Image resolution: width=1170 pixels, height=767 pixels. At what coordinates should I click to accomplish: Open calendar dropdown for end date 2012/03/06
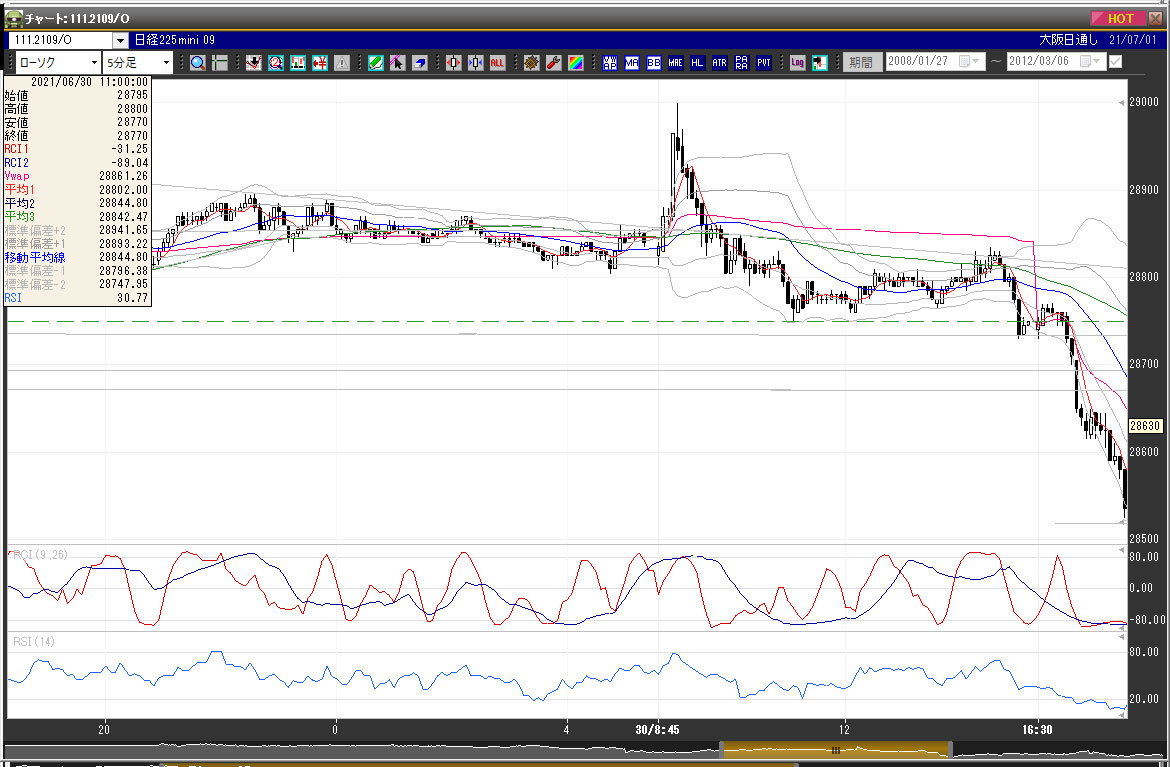click(x=1090, y=61)
